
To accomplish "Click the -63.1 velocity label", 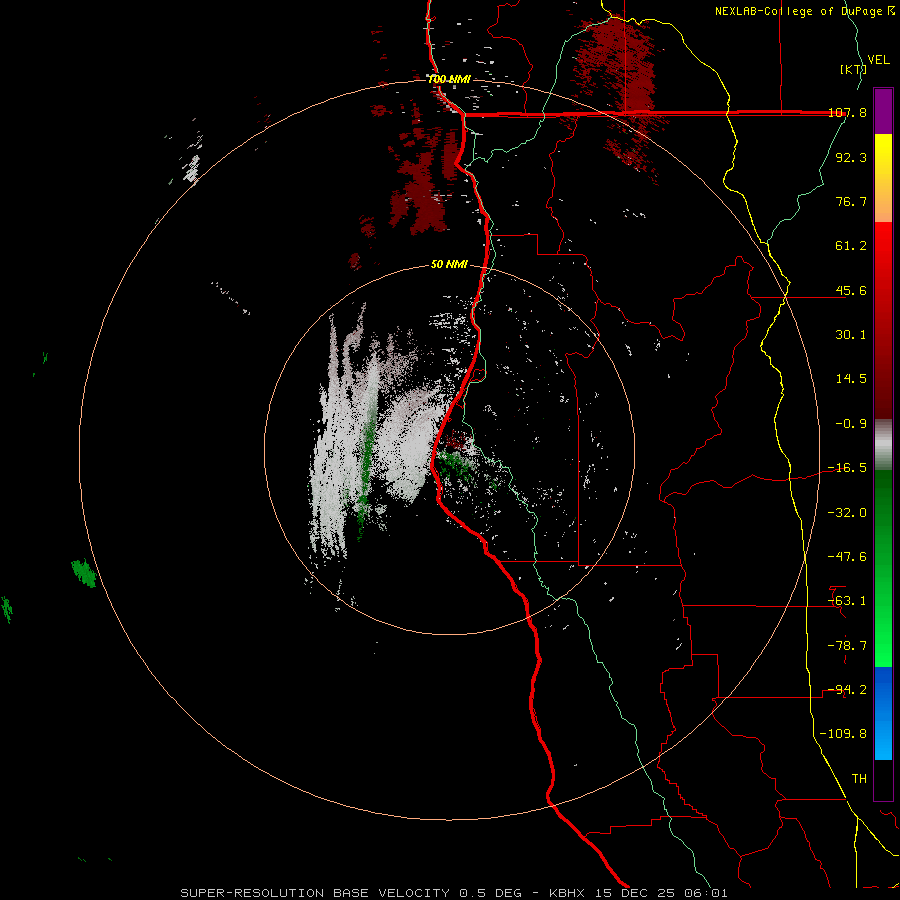I will tap(847, 601).
